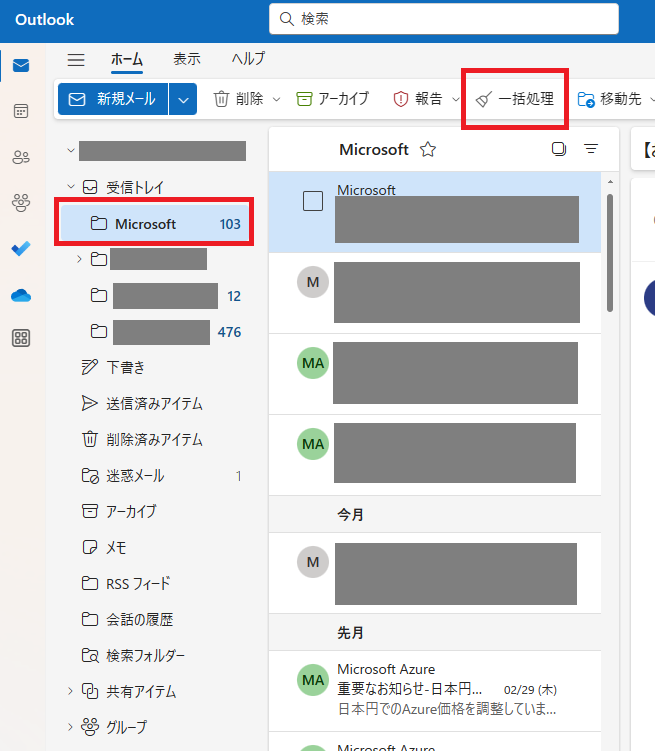
Task: Expand the redacted subfolder below Microsoft
Action: (79, 259)
